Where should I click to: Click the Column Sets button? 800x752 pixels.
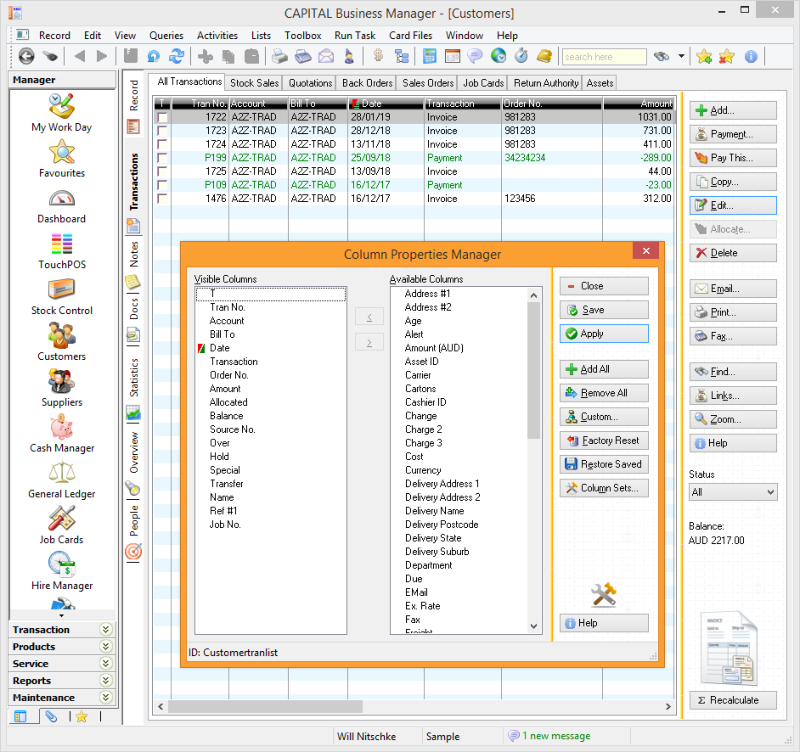(604, 488)
